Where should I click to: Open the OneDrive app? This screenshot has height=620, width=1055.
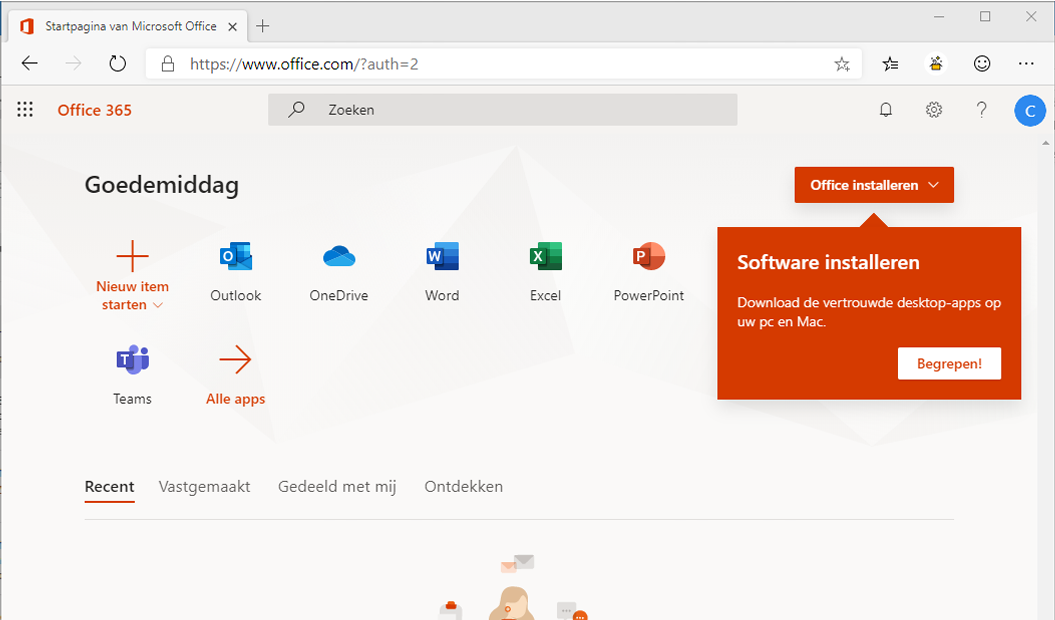(338, 271)
